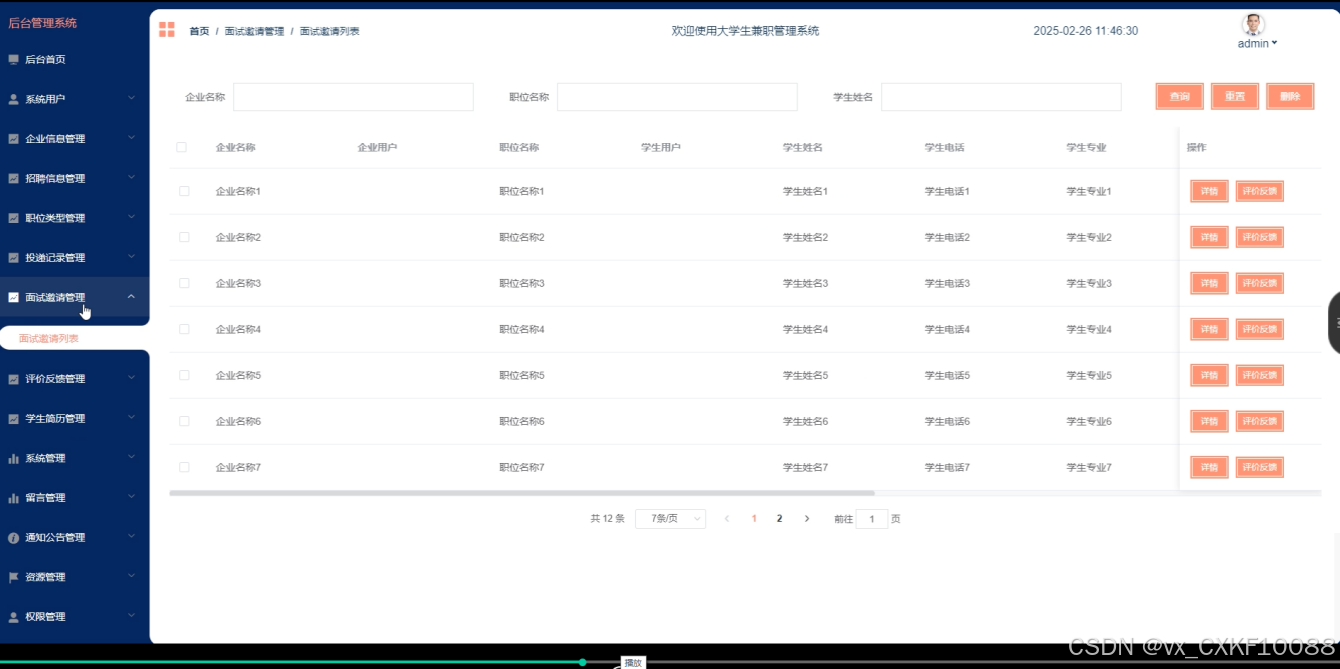
Task: Click the 企业名称 search input
Action: 353,97
